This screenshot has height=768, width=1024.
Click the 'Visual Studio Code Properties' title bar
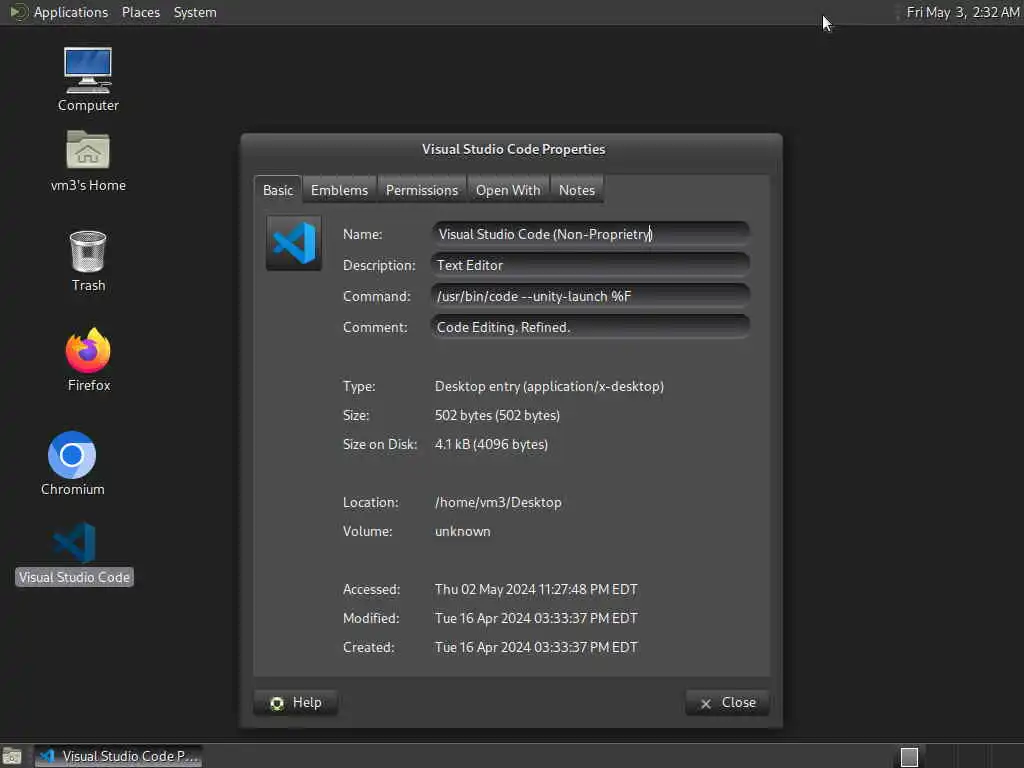pyautogui.click(x=513, y=149)
